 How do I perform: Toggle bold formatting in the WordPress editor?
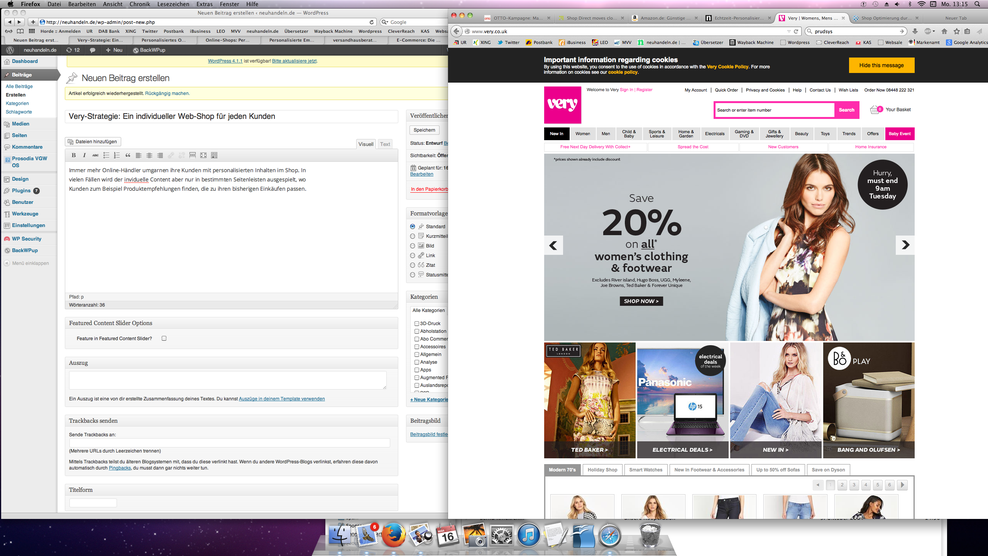74,155
